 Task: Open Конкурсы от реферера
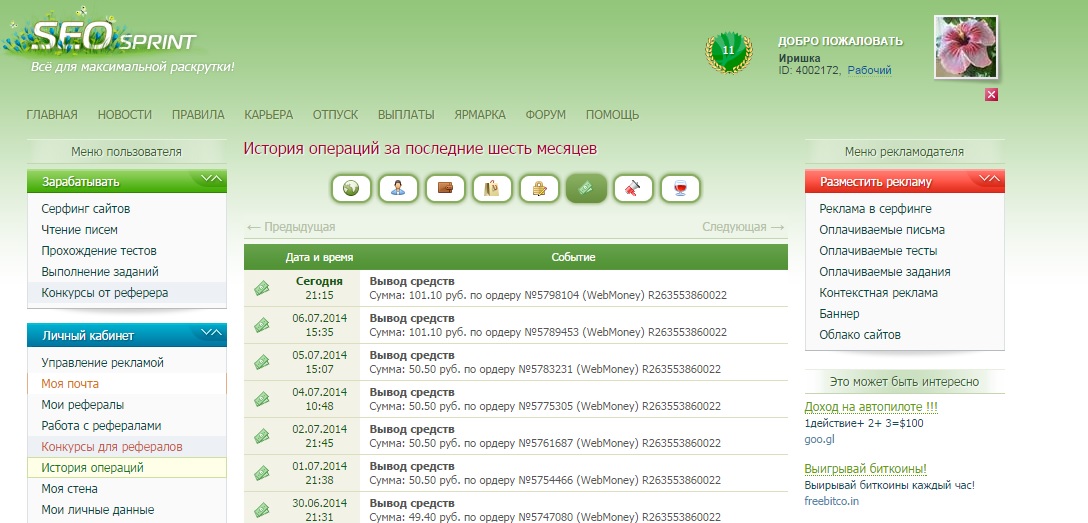(x=104, y=293)
